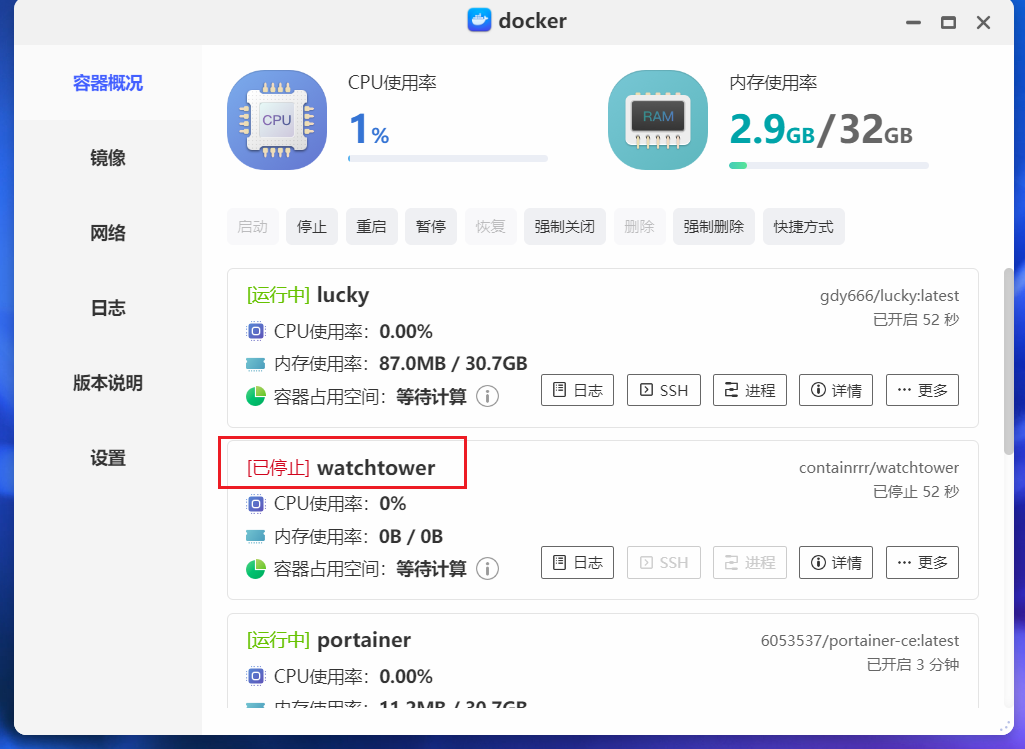
Task: Click the memory usage progress bar
Action: click(x=828, y=164)
